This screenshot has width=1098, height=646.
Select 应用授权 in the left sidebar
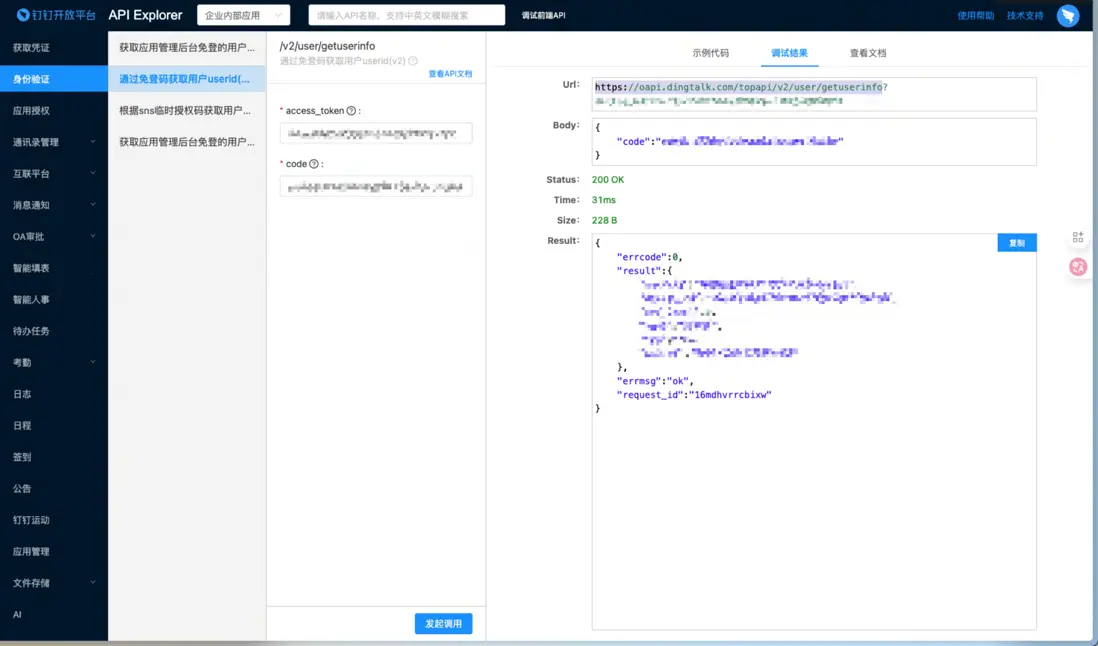click(x=54, y=111)
